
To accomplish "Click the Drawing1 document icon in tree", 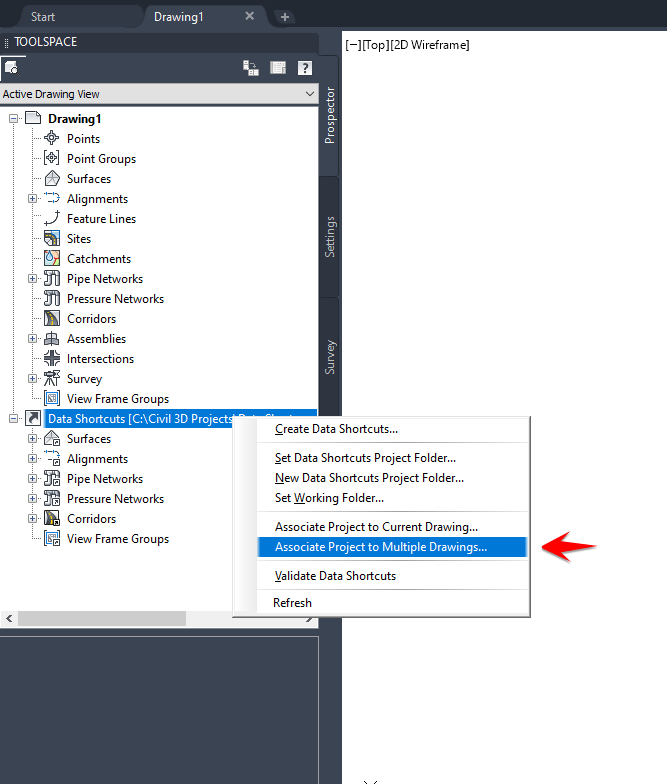I will pyautogui.click(x=33, y=118).
